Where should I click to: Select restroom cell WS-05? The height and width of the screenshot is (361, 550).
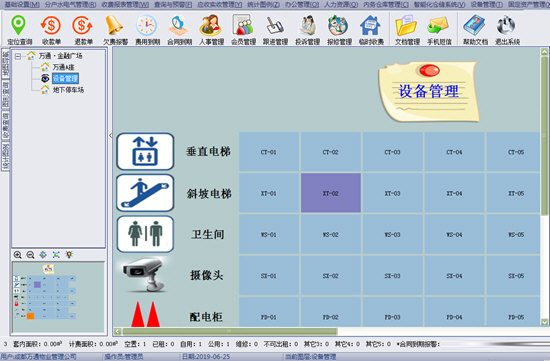pyautogui.click(x=513, y=234)
